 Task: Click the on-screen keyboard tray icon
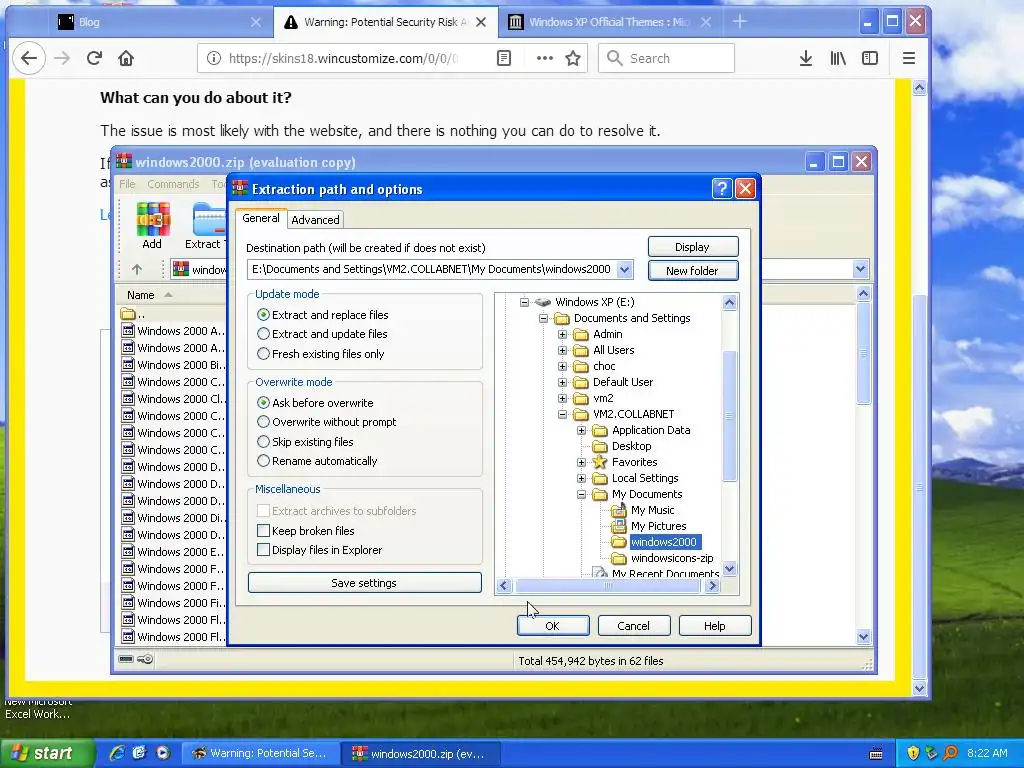876,754
